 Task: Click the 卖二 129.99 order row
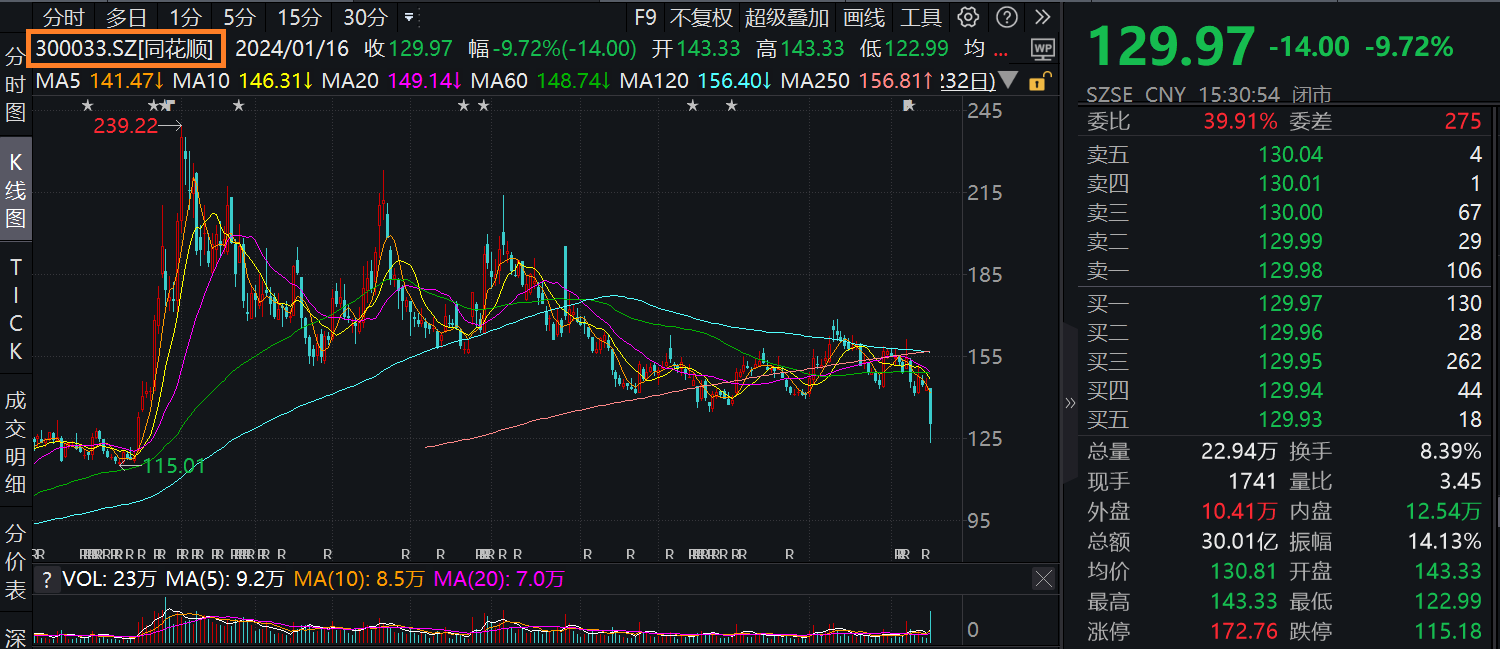1285,241
